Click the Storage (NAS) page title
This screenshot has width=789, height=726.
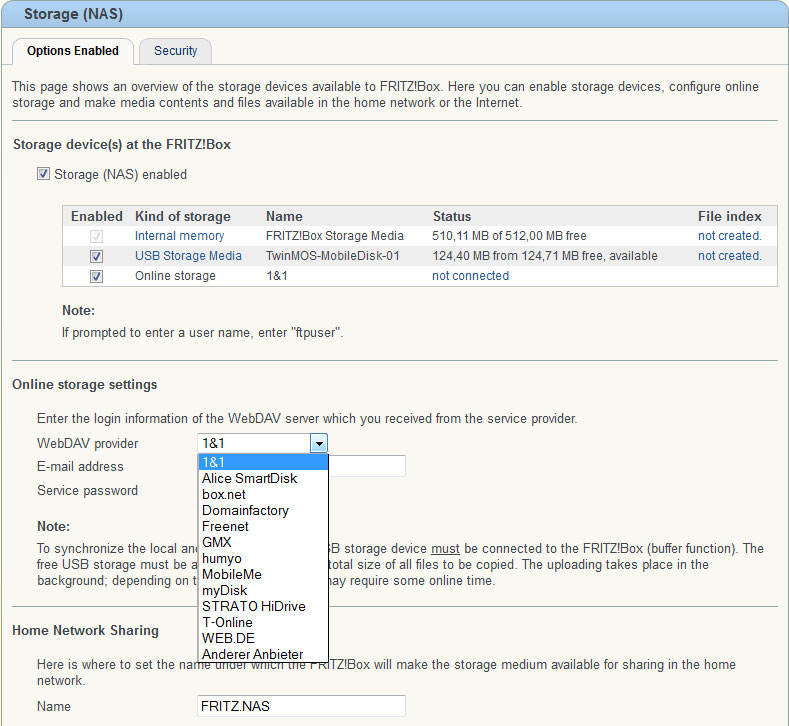[73, 14]
